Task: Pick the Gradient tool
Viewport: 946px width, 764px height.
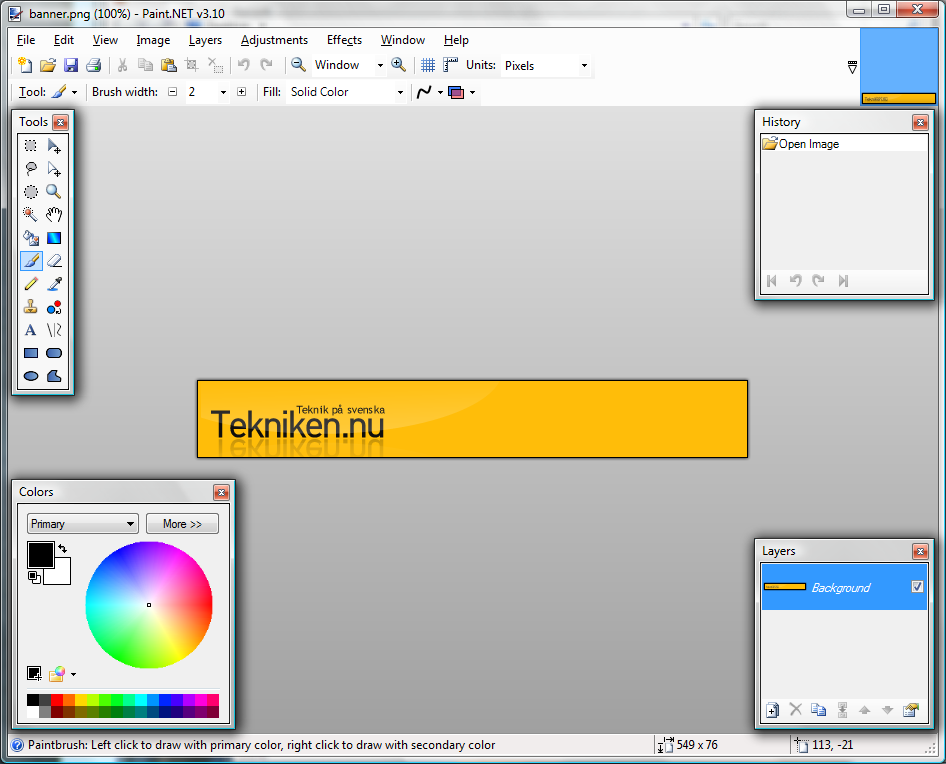Action: click(x=54, y=238)
